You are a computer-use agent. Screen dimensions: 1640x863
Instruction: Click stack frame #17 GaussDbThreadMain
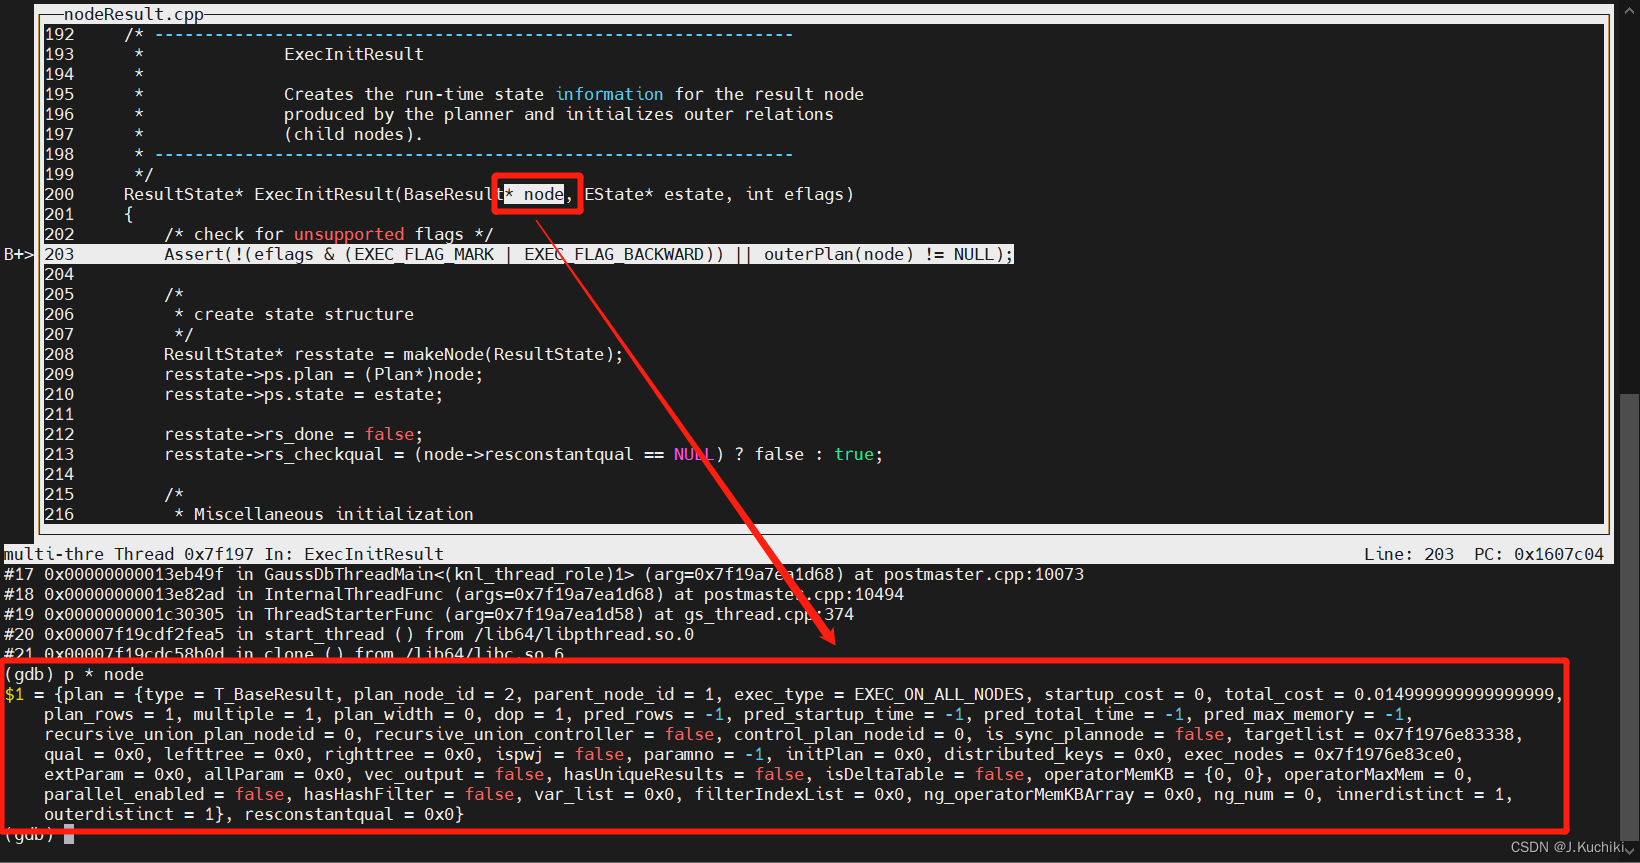tap(544, 574)
